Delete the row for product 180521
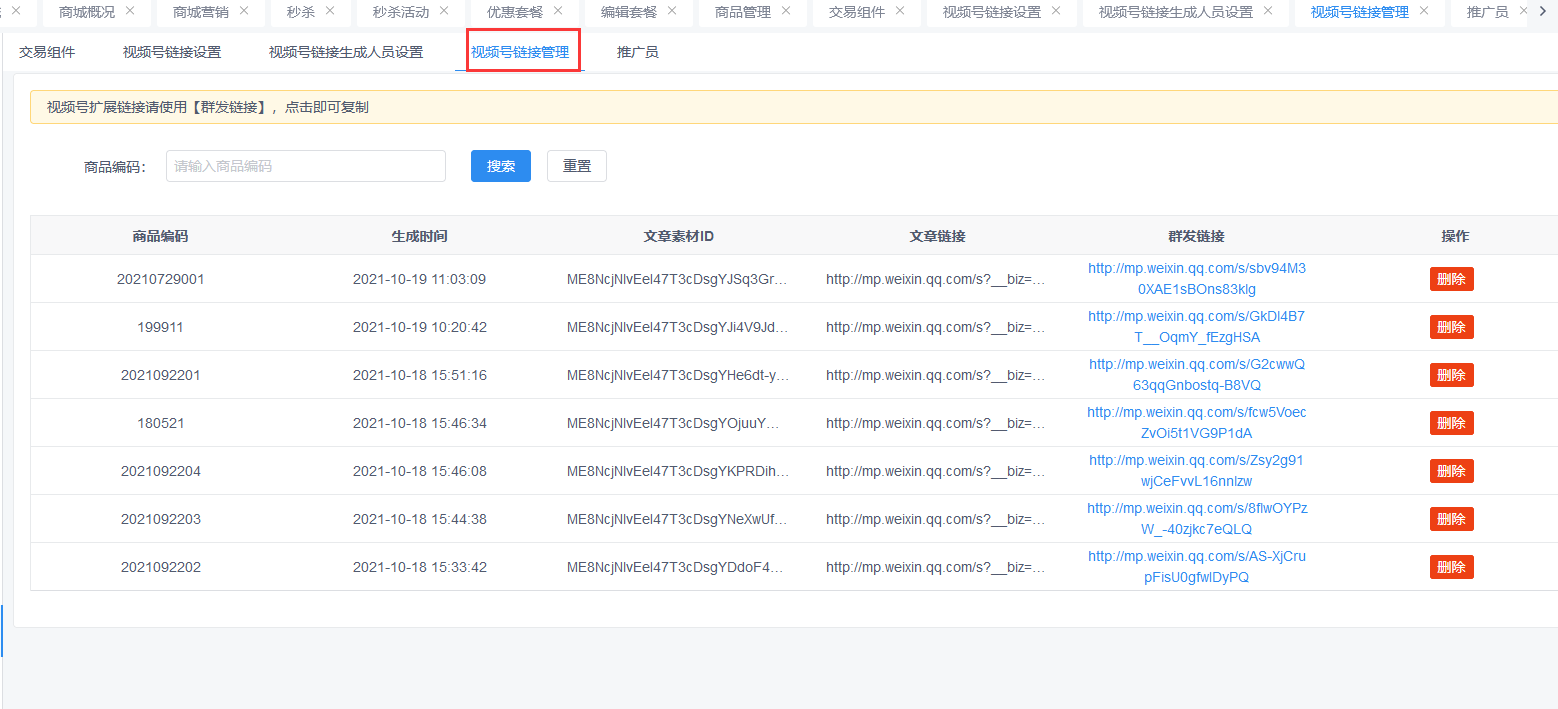1558x709 pixels. [1451, 423]
